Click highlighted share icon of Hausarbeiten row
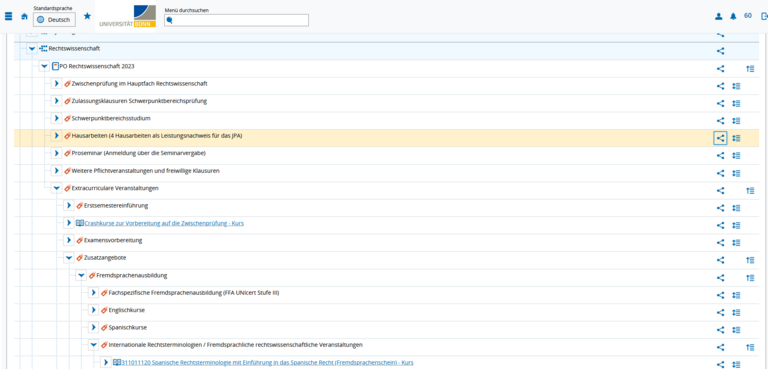The image size is (768, 369). tap(720, 138)
